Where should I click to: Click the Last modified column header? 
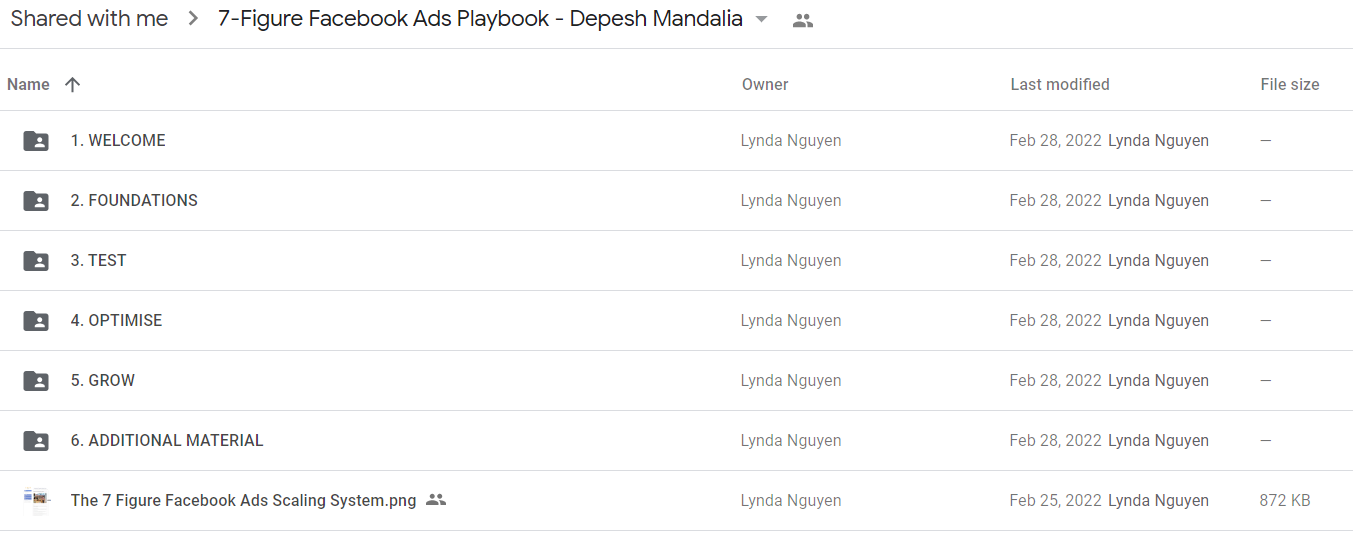tap(1060, 85)
